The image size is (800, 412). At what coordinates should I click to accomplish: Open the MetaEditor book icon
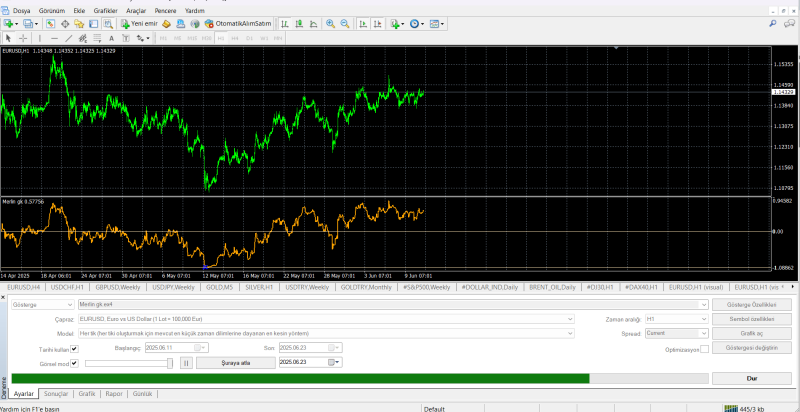pyautogui.click(x=166, y=23)
